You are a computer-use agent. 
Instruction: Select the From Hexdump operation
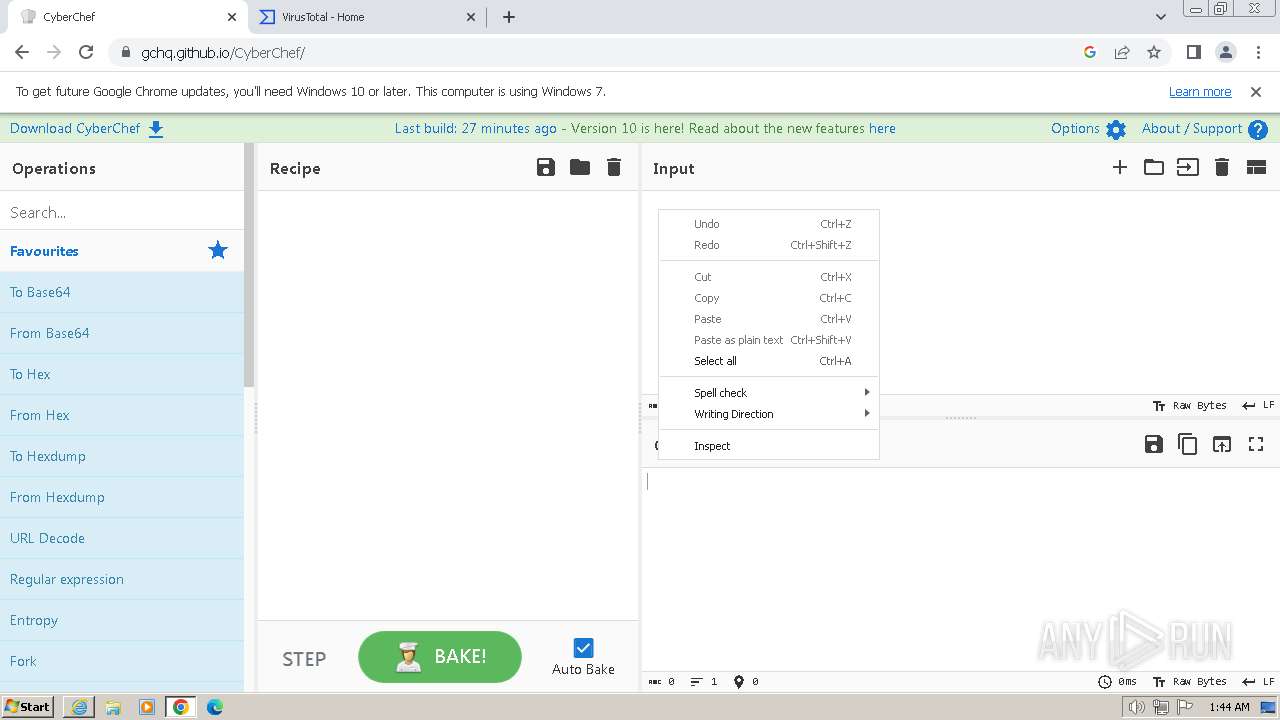122,497
